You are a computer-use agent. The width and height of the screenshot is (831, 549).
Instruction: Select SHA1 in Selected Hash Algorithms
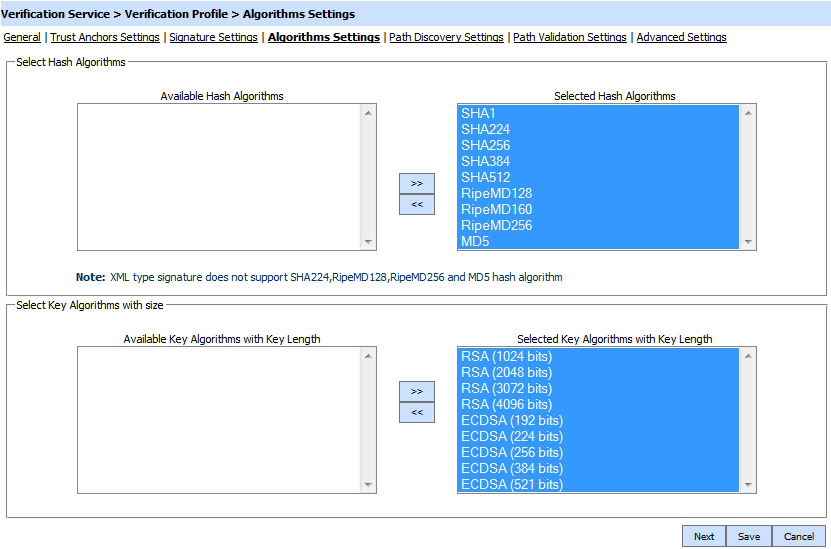click(x=598, y=113)
